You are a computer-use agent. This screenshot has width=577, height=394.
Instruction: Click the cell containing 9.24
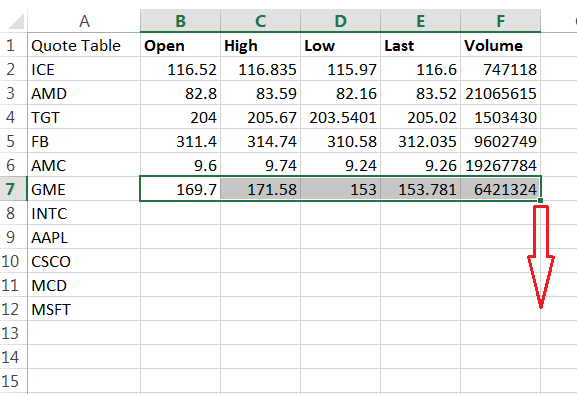tap(340, 165)
